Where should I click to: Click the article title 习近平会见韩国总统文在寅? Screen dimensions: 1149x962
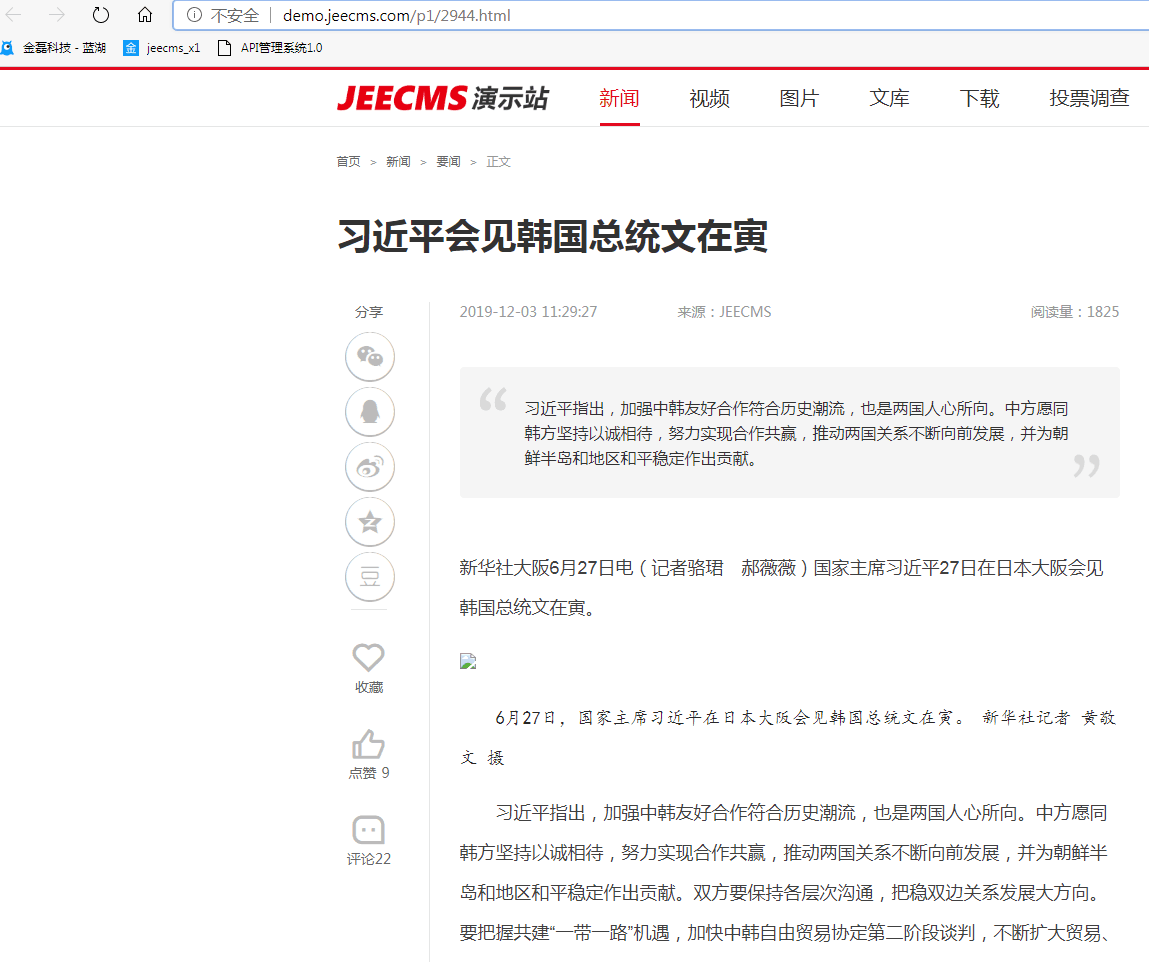[553, 237]
